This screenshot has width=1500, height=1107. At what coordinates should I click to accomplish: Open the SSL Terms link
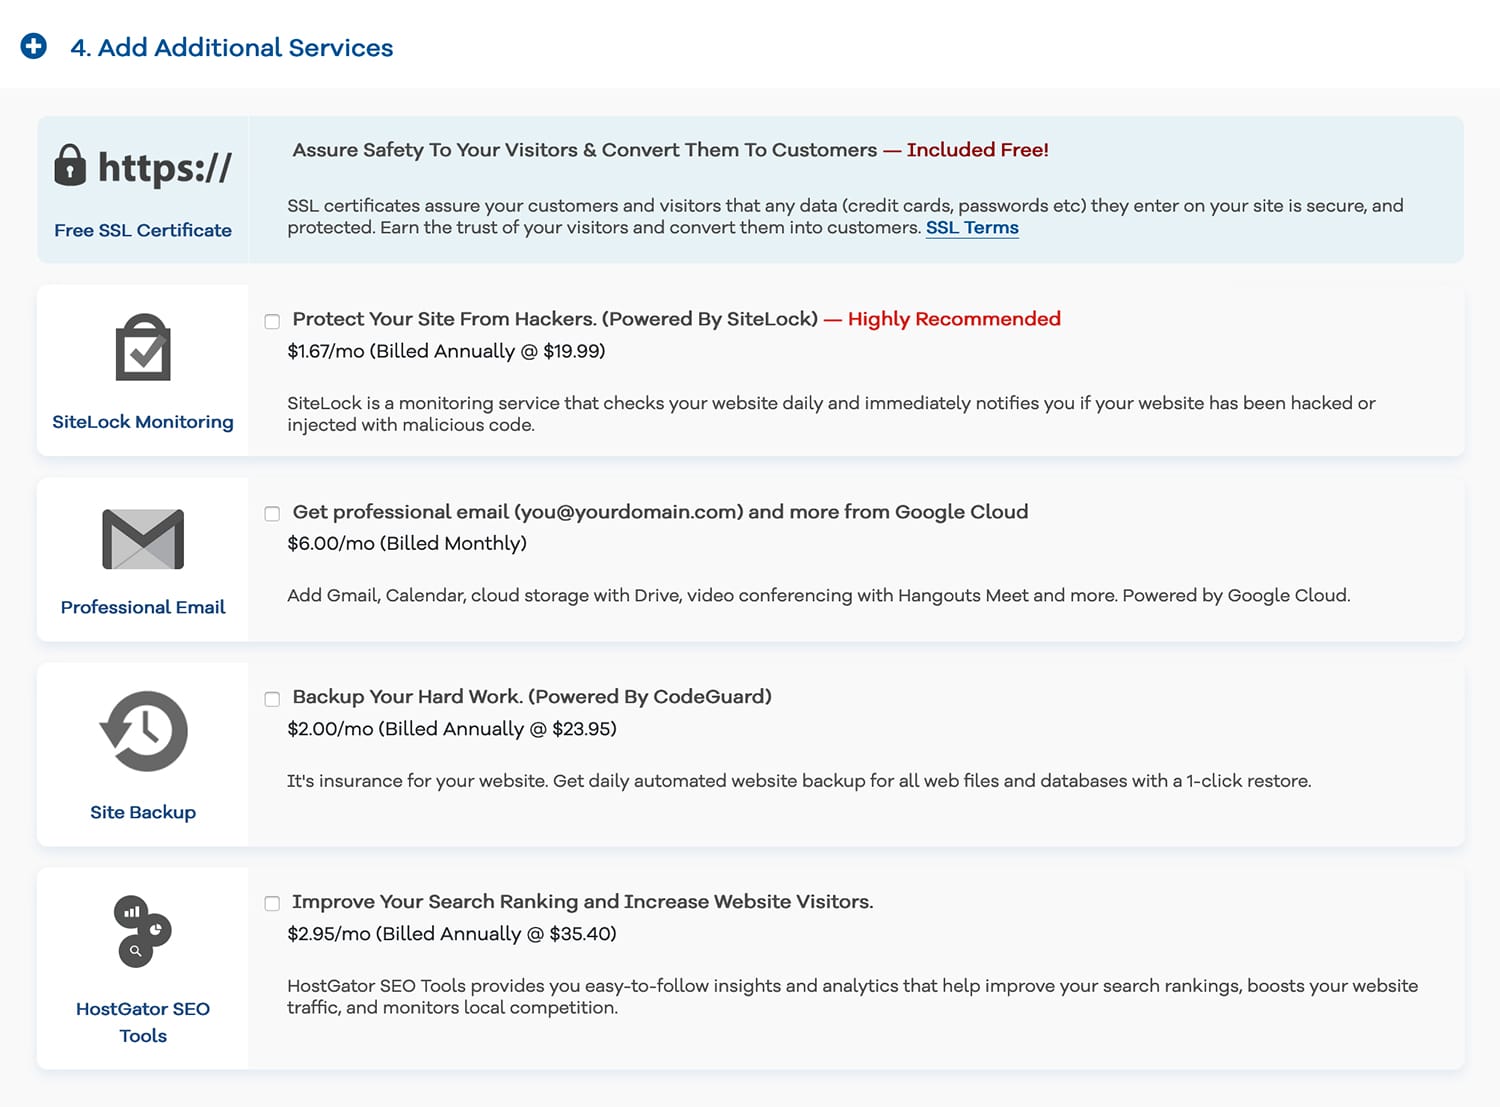[971, 228]
